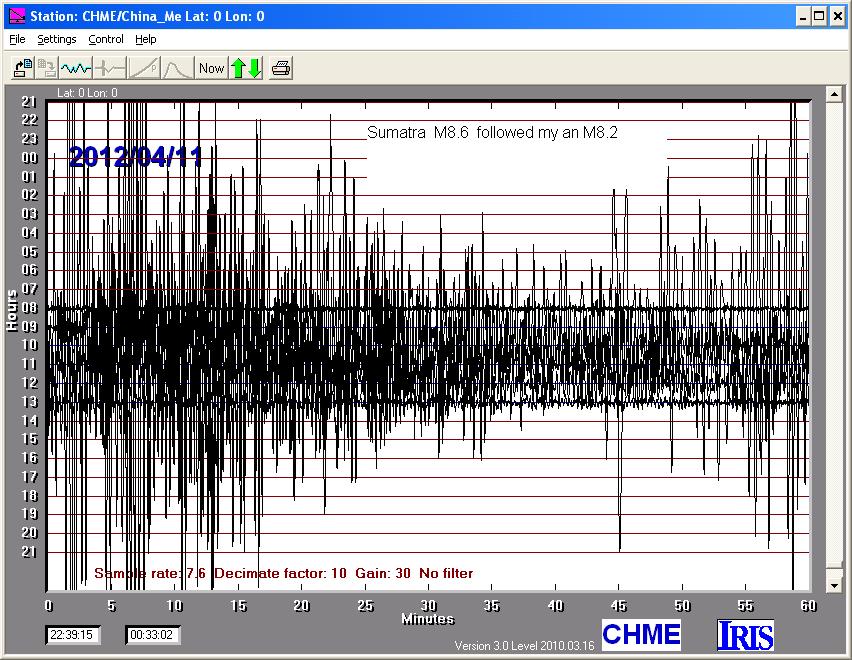Click the event pick toolbar icon
Image resolution: width=852 pixels, height=660 pixels.
[109, 68]
